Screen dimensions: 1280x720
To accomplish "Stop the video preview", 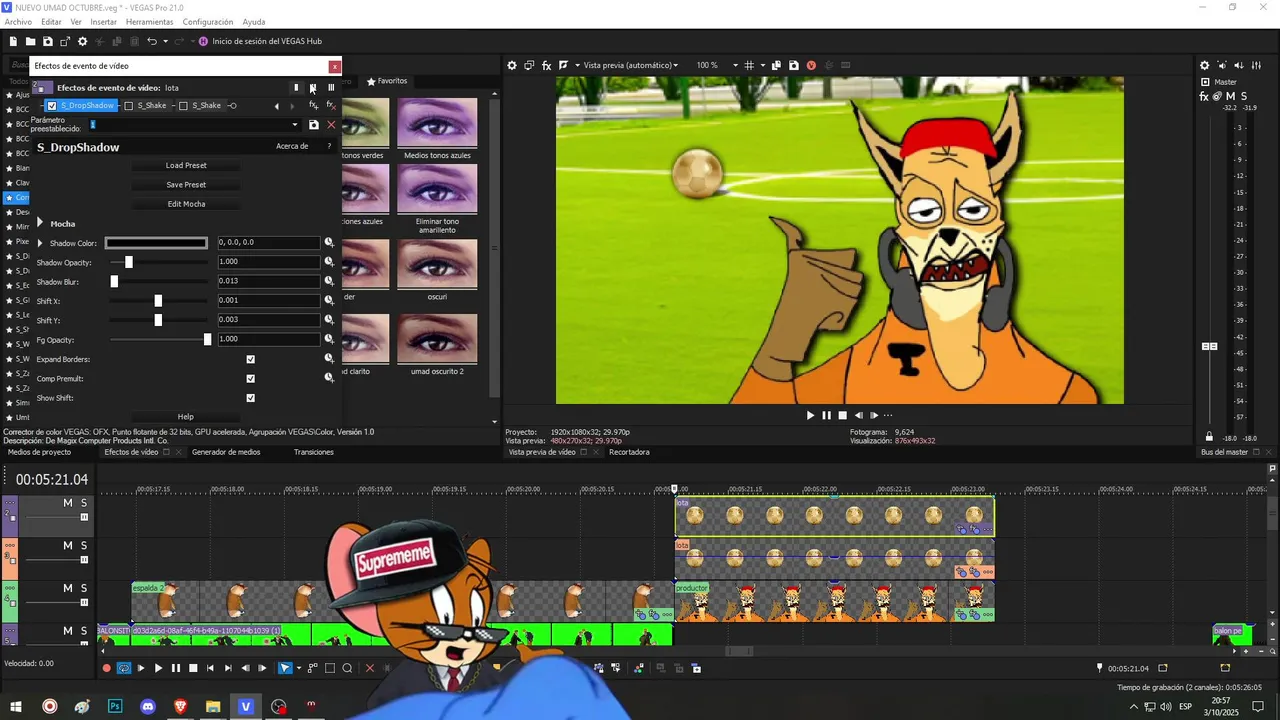I will pyautogui.click(x=842, y=415).
